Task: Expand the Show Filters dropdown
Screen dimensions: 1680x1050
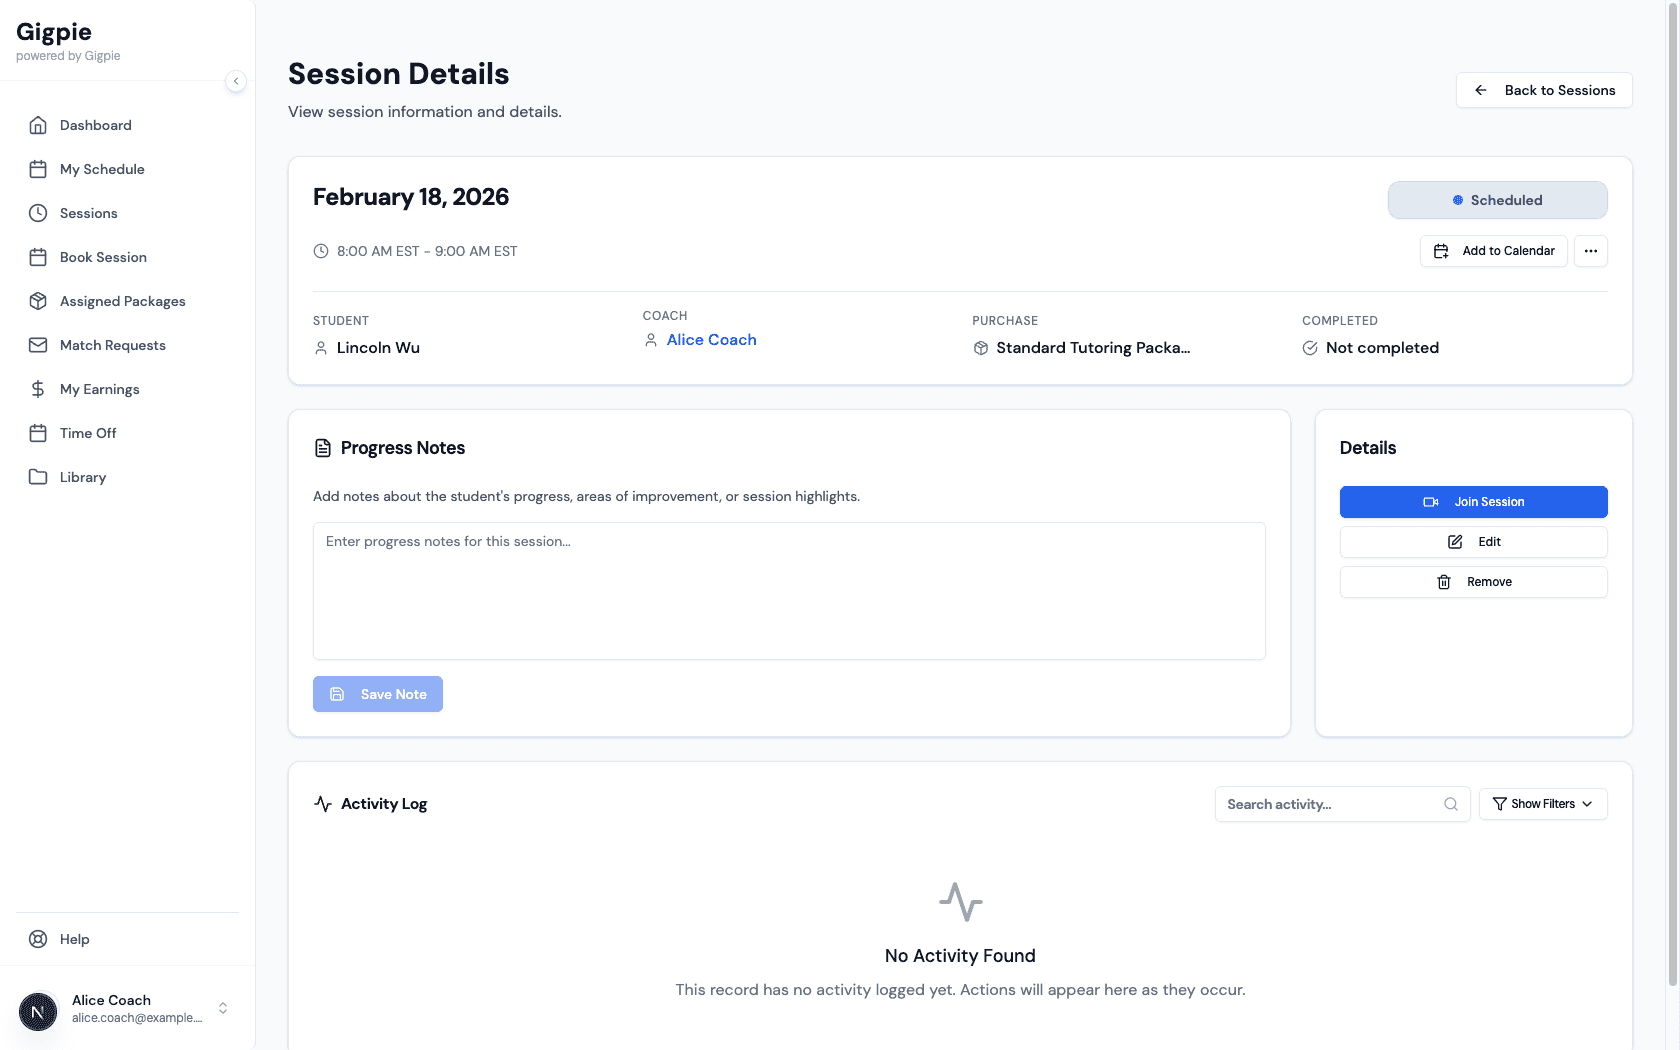Action: 1542,804
